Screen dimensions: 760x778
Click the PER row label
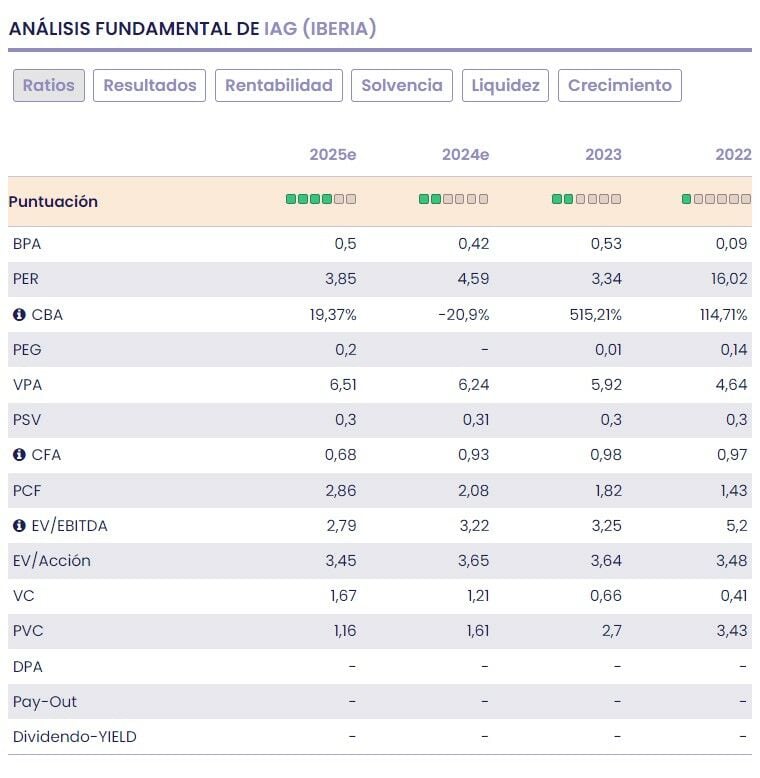pos(26,280)
